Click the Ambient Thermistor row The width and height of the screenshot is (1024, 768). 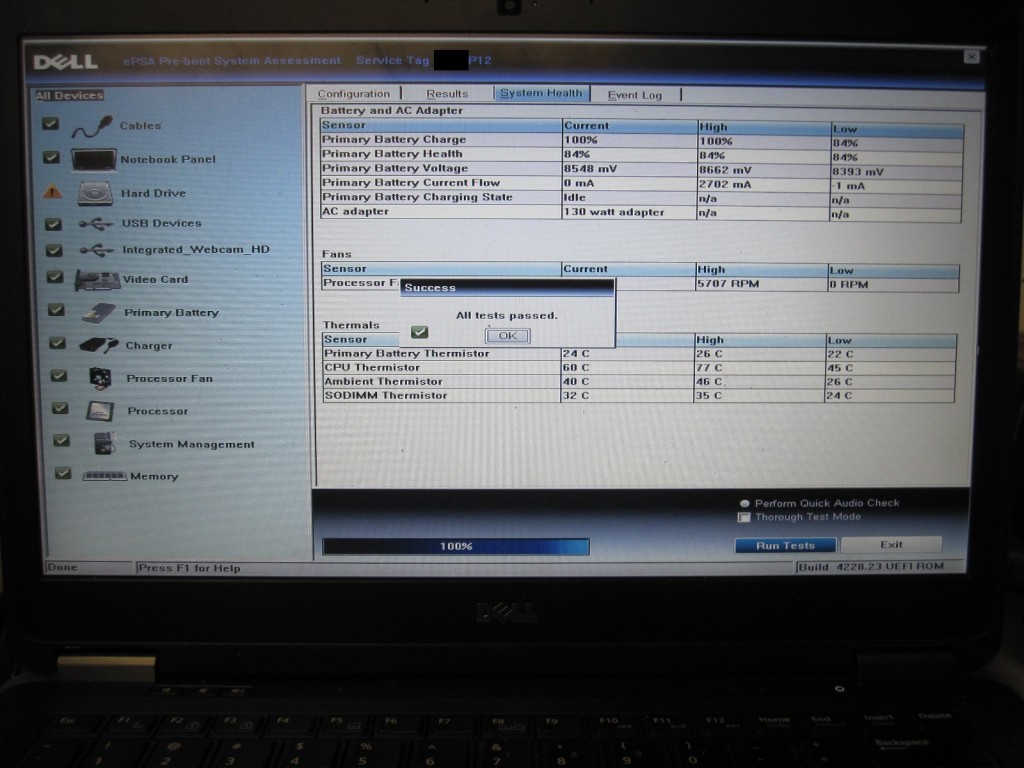[639, 381]
